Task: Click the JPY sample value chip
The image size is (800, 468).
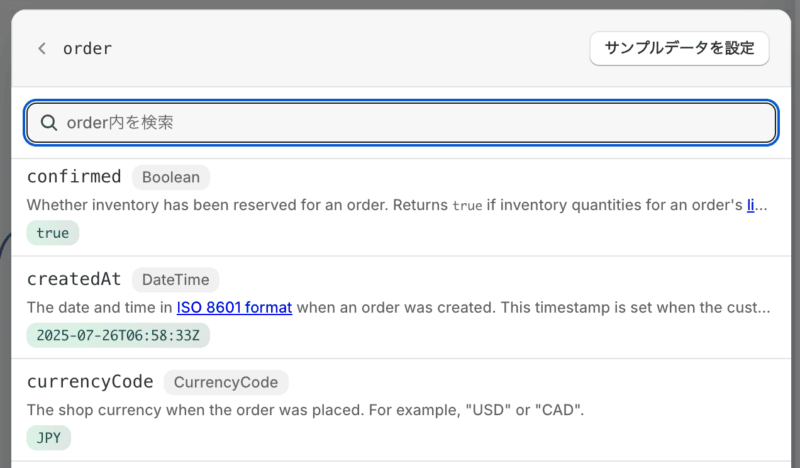Action: point(48,438)
